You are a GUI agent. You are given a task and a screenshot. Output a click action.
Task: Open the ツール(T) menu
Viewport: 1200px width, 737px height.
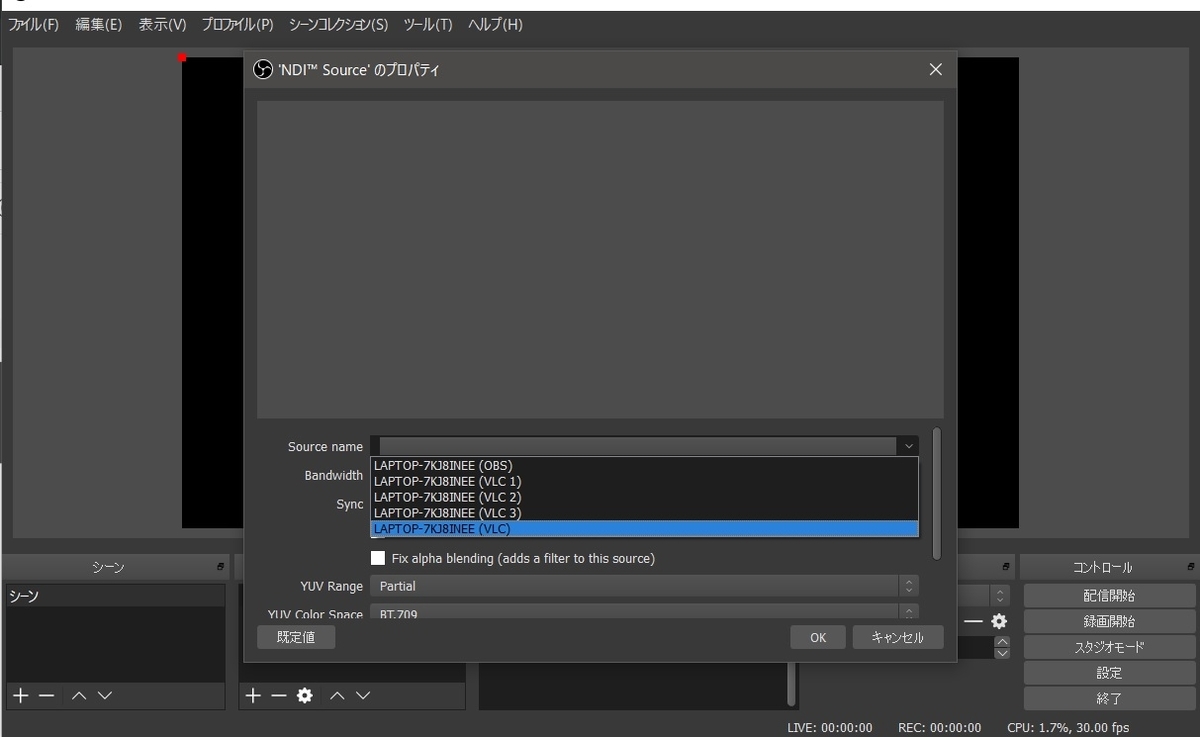click(x=428, y=24)
